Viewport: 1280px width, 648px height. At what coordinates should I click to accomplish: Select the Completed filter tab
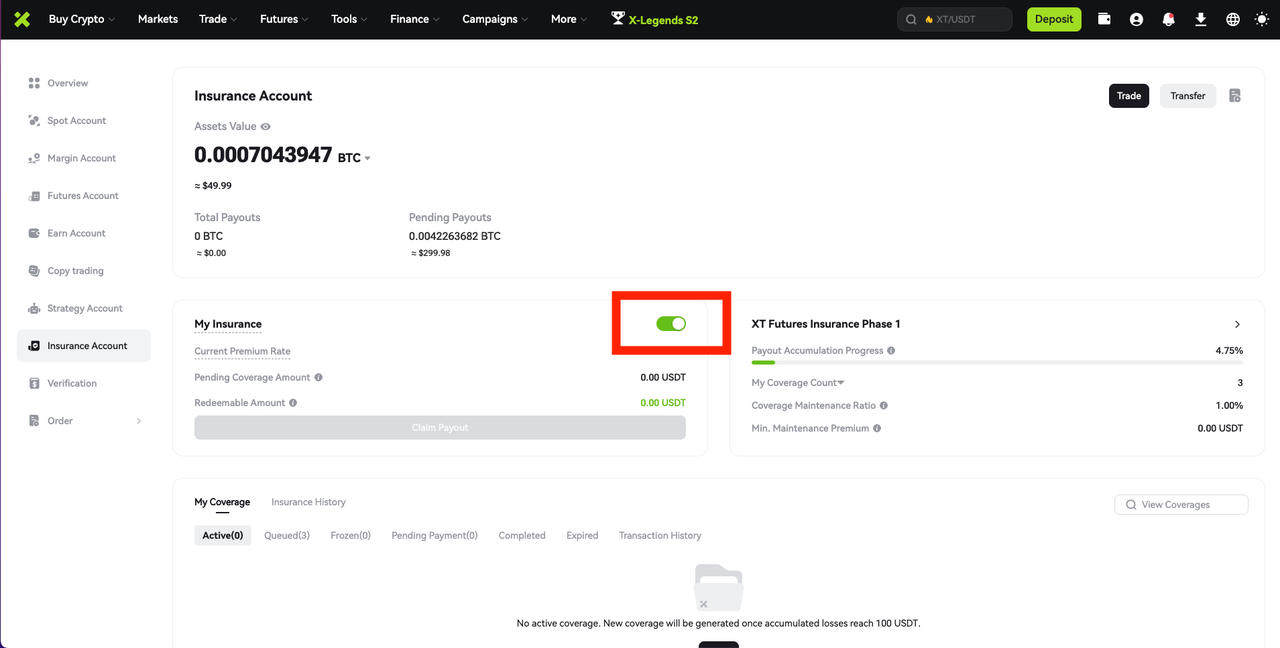pyautogui.click(x=522, y=536)
